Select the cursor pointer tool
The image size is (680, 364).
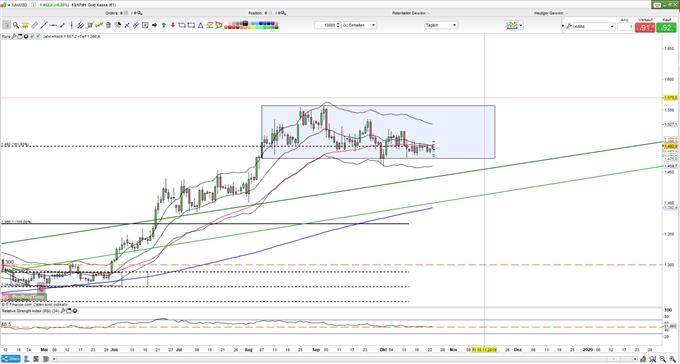click(7, 25)
